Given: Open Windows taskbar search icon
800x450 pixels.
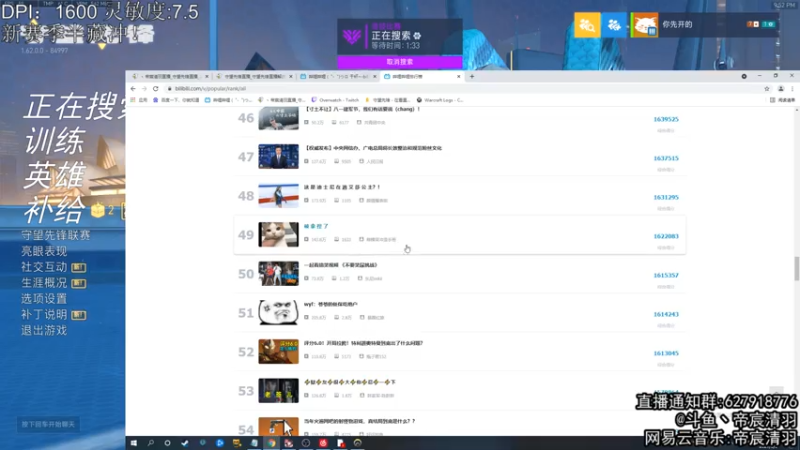Looking at the screenshot, I should click(x=151, y=443).
